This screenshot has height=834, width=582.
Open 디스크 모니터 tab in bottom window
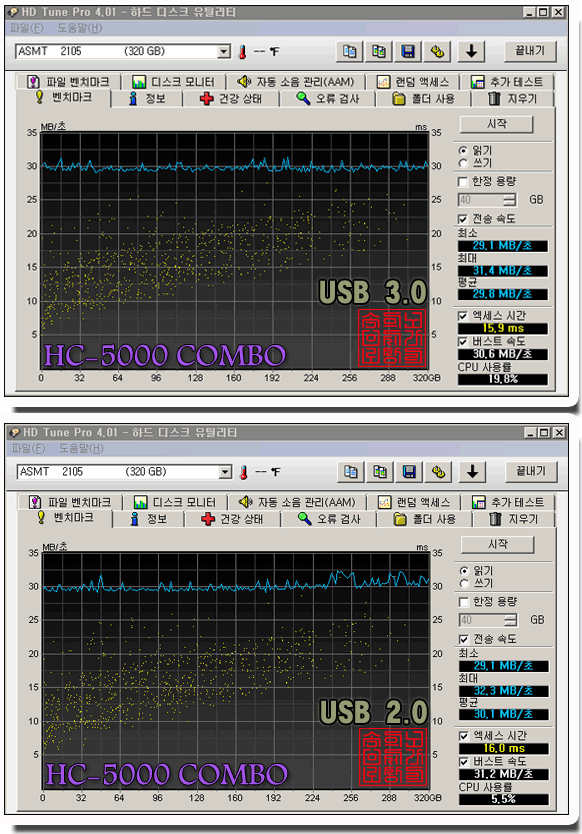(175, 502)
